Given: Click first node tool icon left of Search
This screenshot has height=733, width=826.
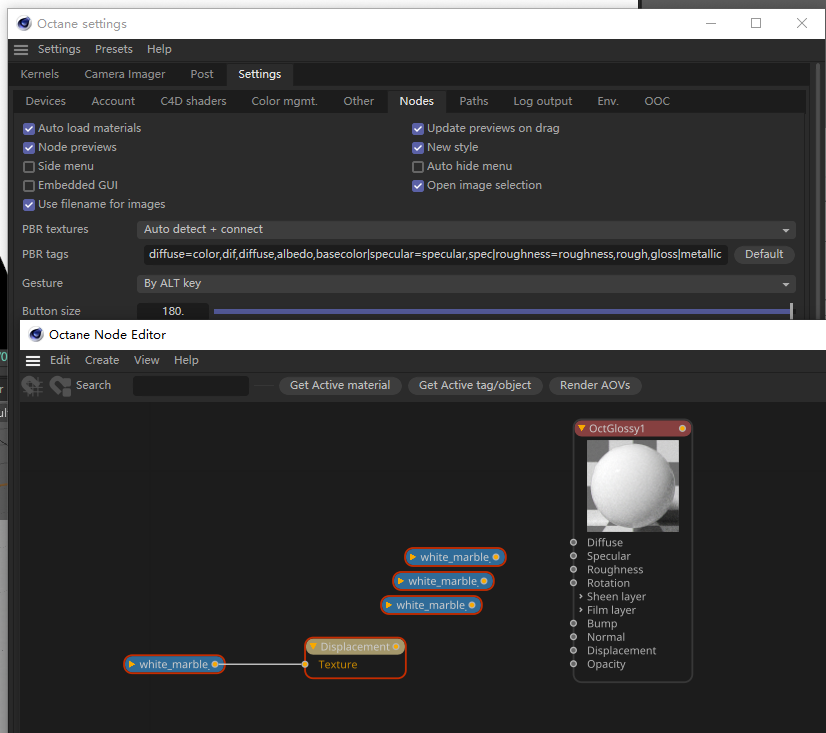Looking at the screenshot, I should point(32,386).
